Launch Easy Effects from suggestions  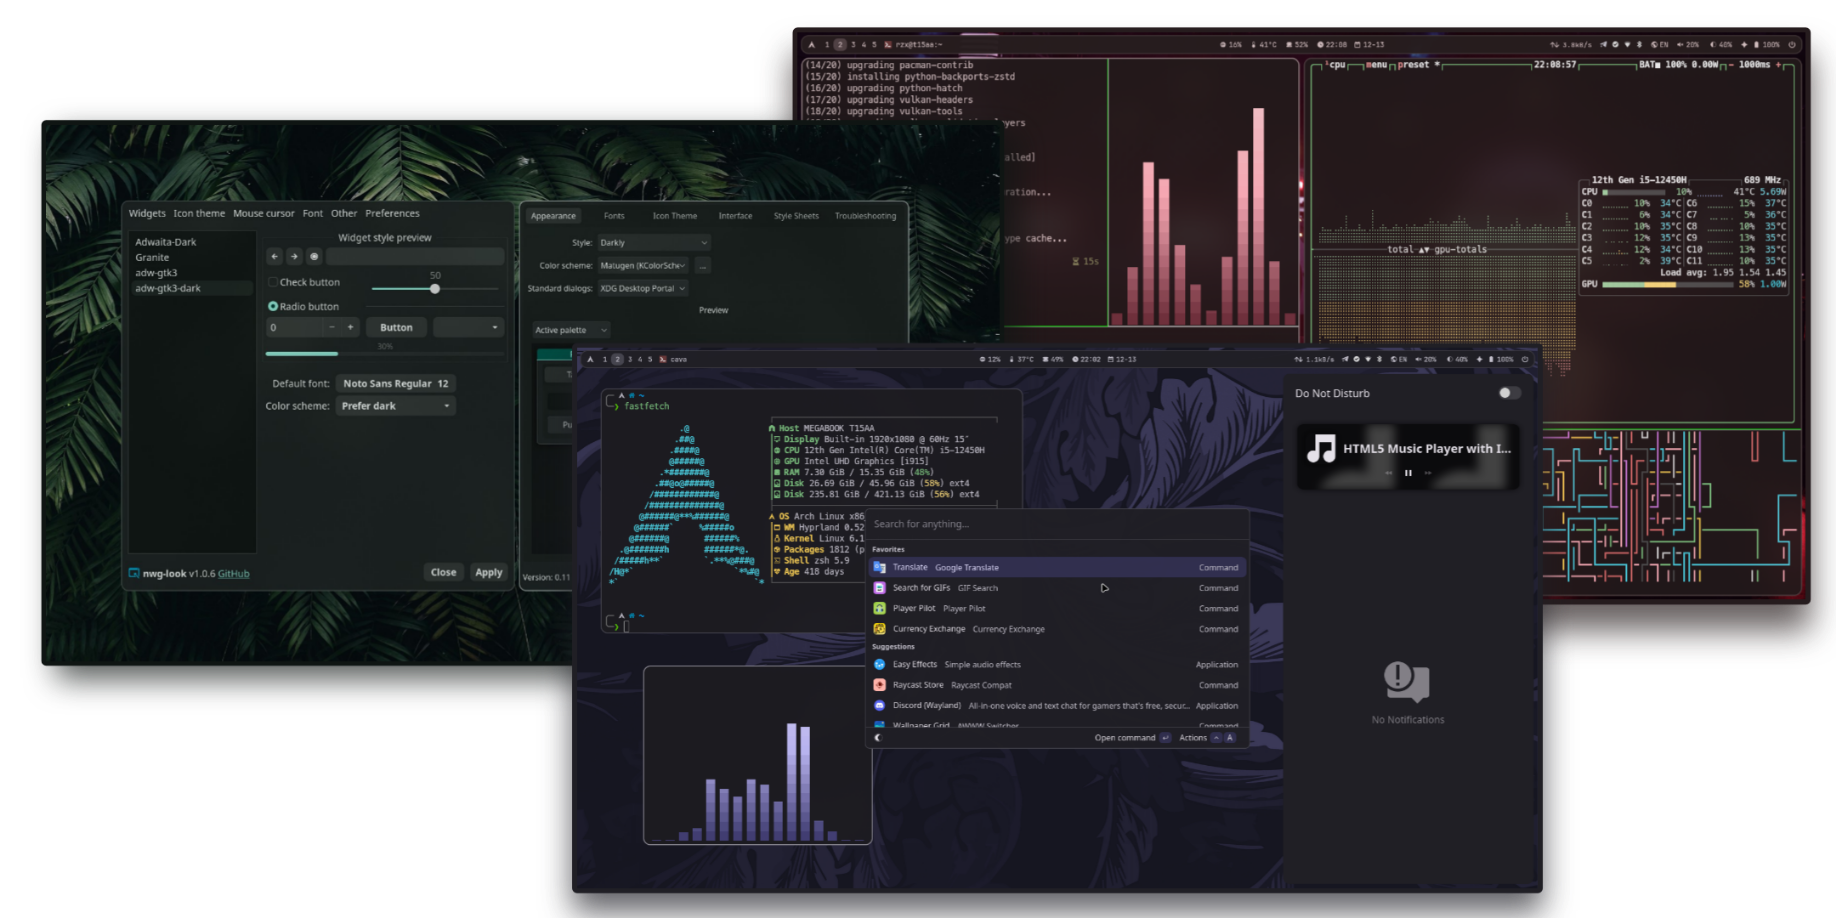pos(880,664)
